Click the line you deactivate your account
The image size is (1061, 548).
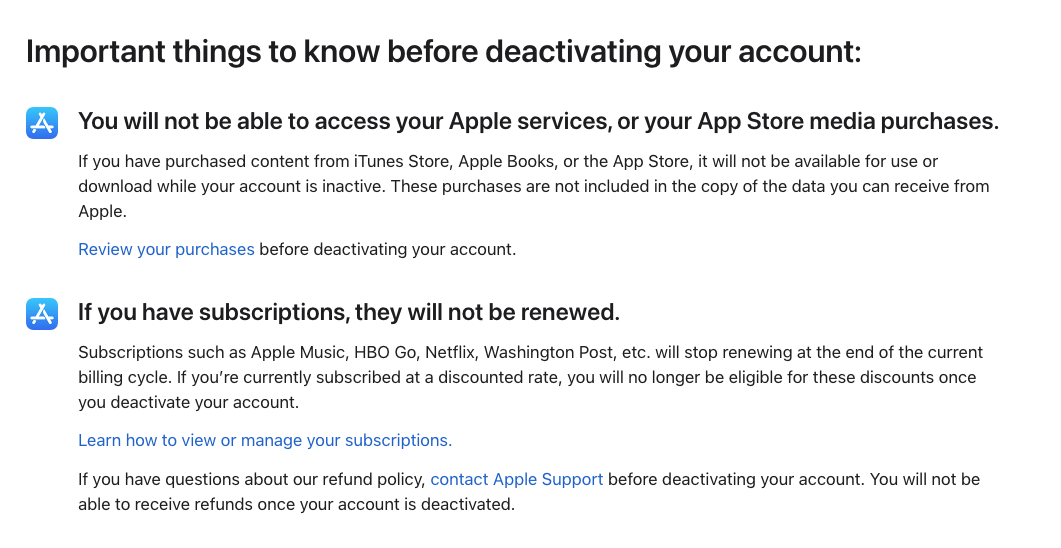tap(189, 403)
